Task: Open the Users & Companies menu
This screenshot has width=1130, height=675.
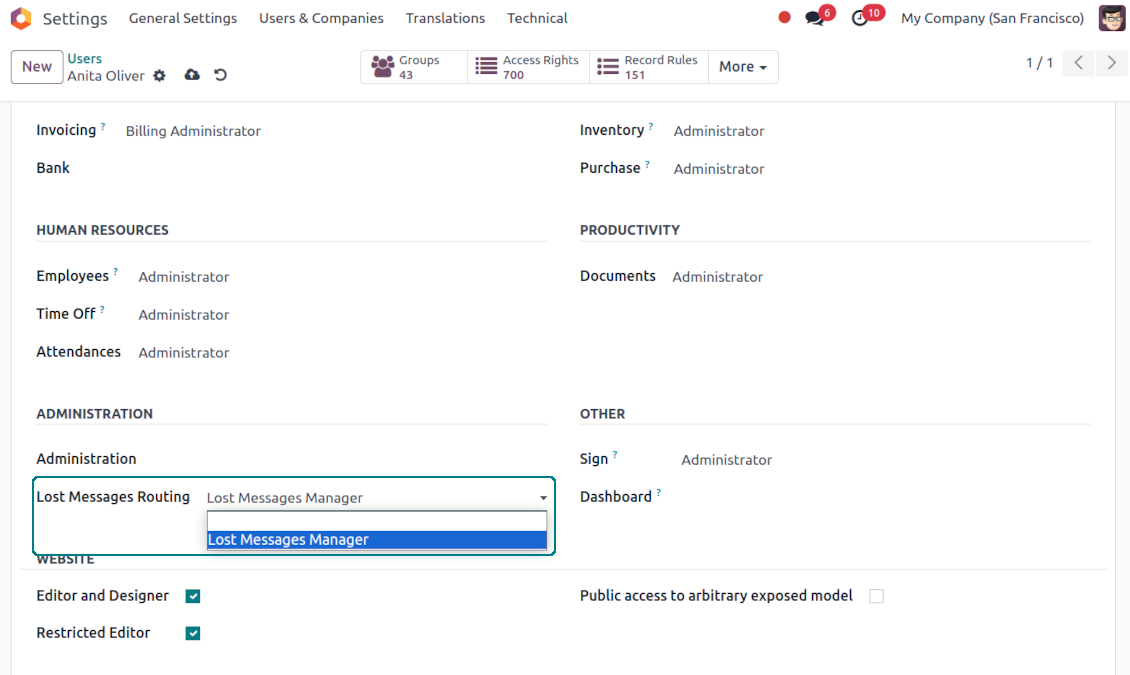Action: click(x=321, y=18)
